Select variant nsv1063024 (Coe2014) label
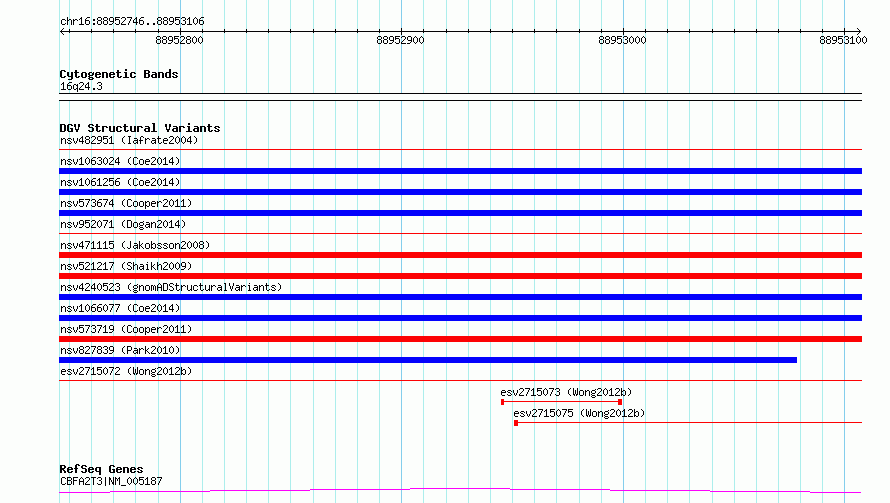Screen dimensions: 890x503 120,161
